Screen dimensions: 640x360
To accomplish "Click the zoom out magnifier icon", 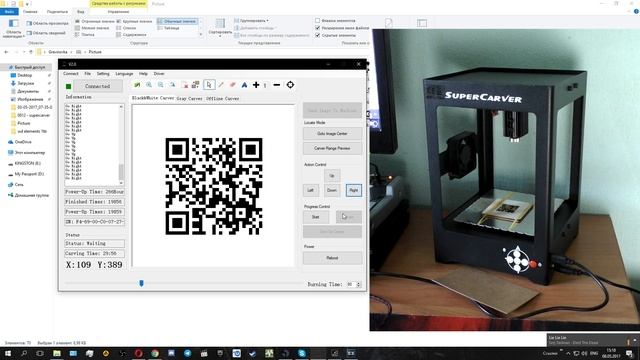I will [161, 85].
